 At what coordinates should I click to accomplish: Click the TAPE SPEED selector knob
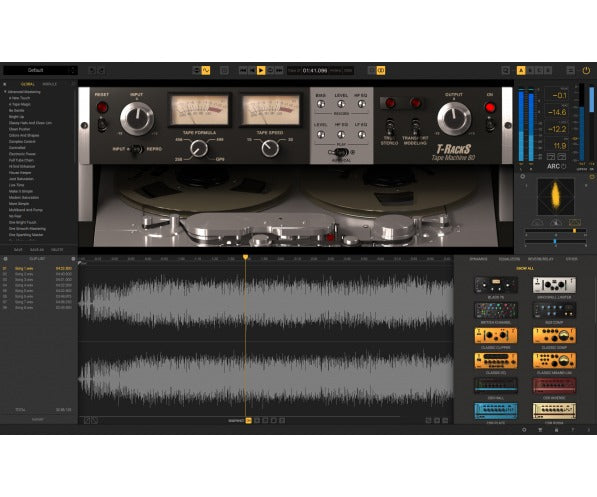pos(270,149)
